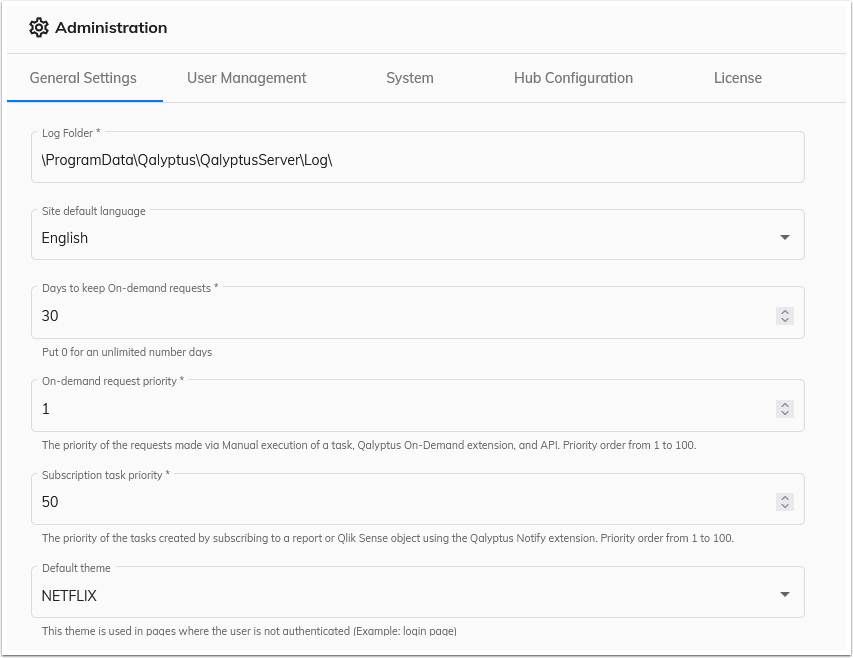
Task: Select the Hub Configuration tab
Action: coord(573,77)
